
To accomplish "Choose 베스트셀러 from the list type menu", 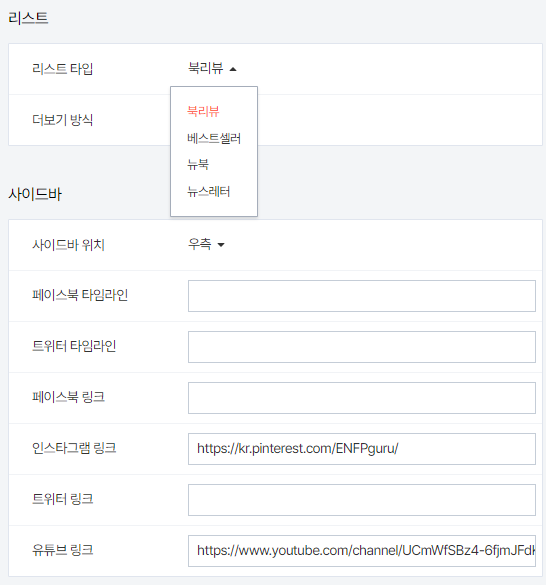I will [214, 138].
